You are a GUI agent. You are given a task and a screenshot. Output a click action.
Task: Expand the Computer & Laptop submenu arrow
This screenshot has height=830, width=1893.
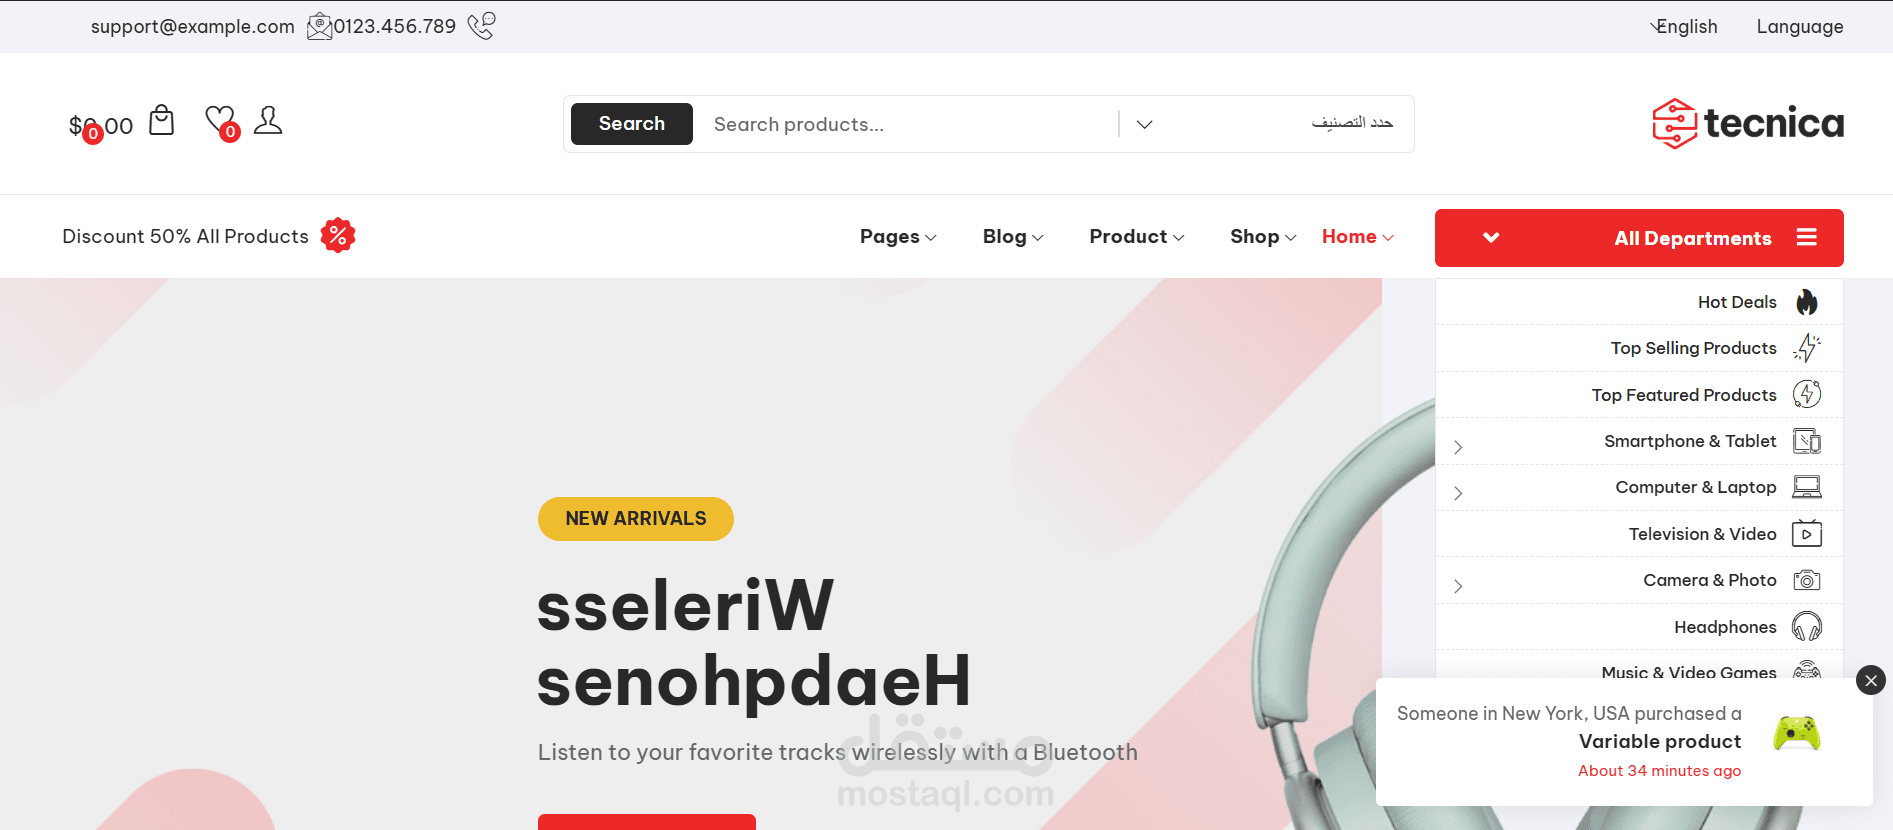click(x=1458, y=493)
